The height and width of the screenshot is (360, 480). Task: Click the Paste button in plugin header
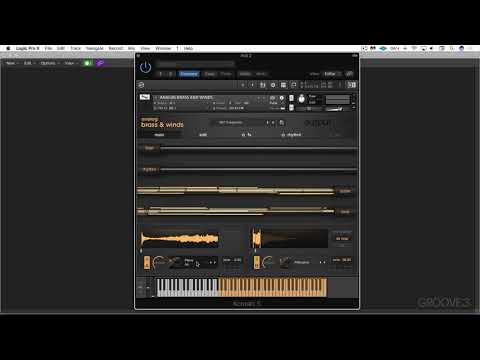pos(226,74)
